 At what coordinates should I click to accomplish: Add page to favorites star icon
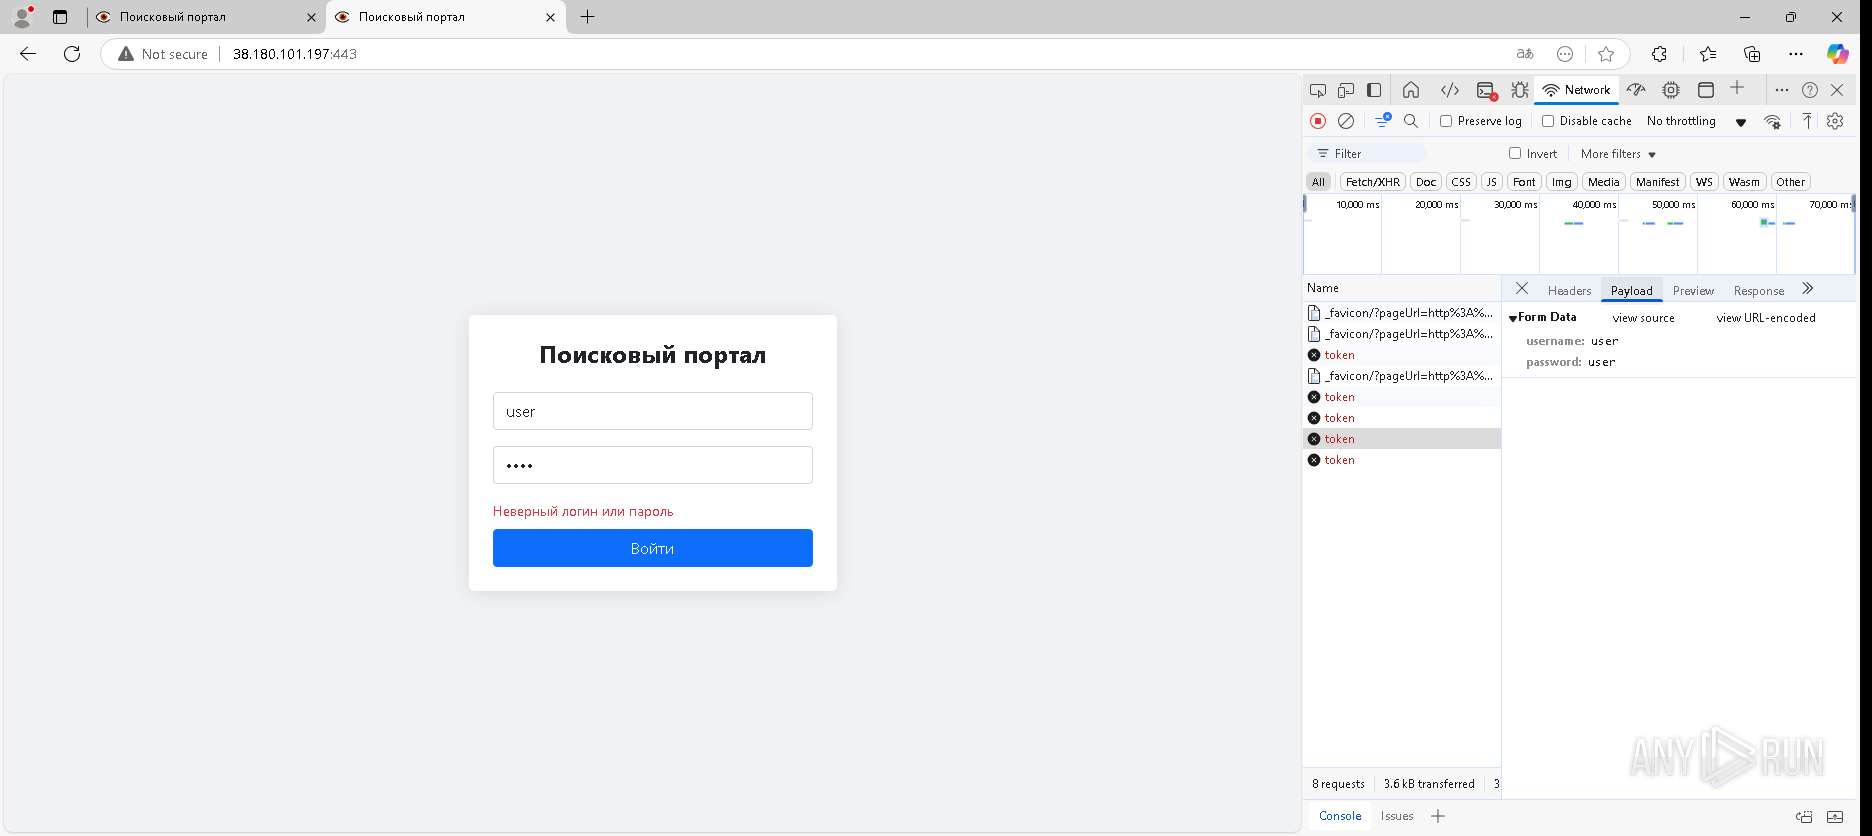coord(1606,54)
